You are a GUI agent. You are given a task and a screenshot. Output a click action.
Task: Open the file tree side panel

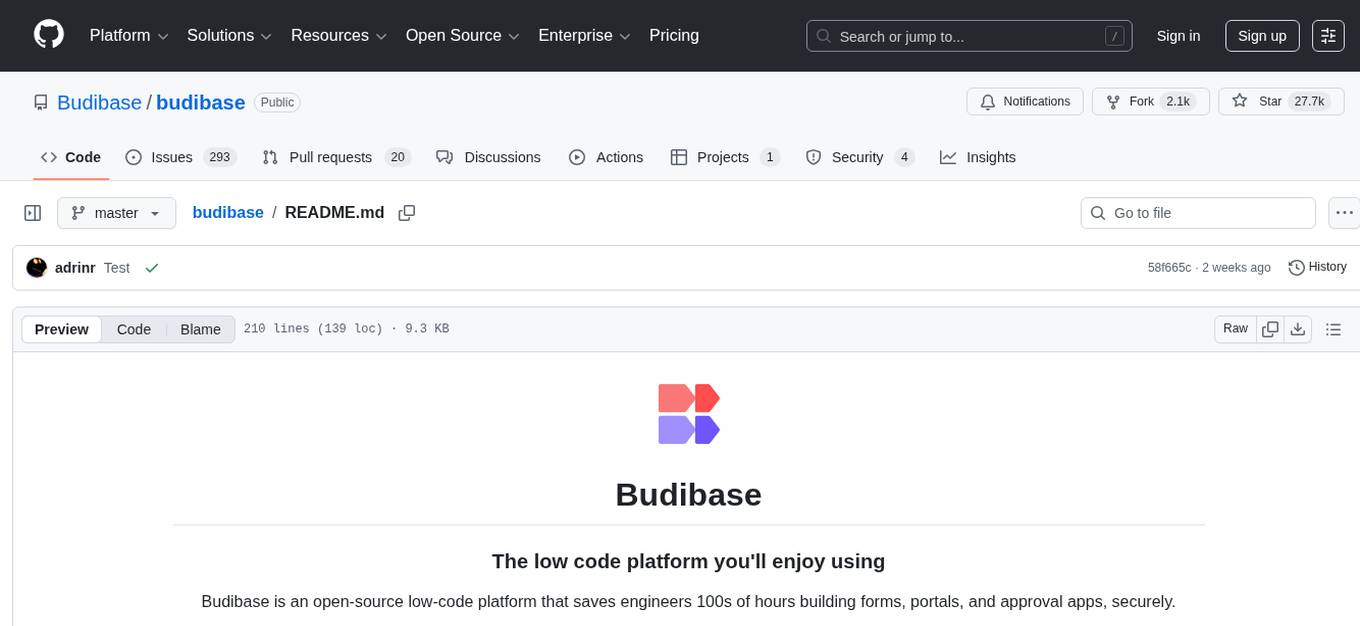click(x=32, y=212)
